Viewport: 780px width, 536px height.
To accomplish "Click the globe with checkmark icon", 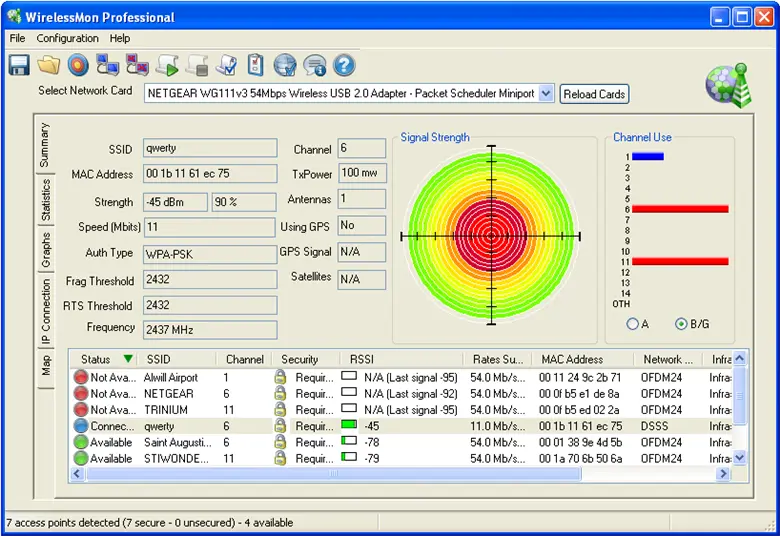I will pos(285,66).
